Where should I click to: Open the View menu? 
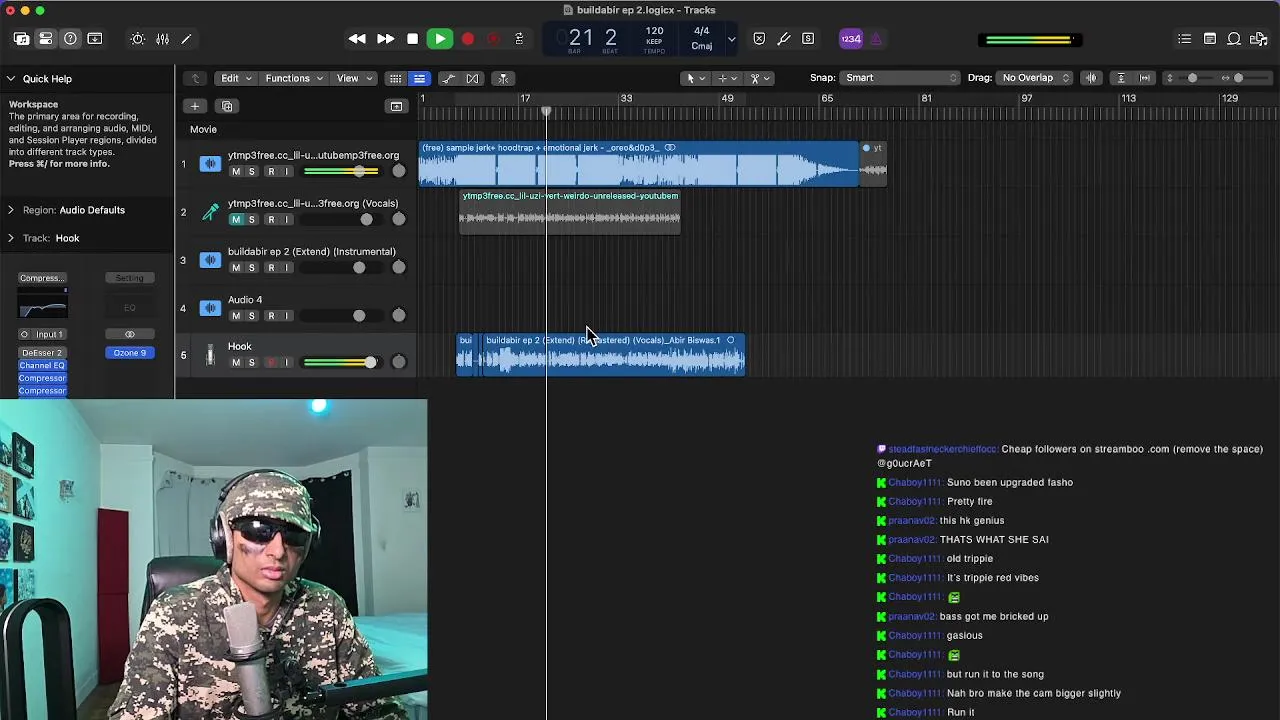point(354,78)
